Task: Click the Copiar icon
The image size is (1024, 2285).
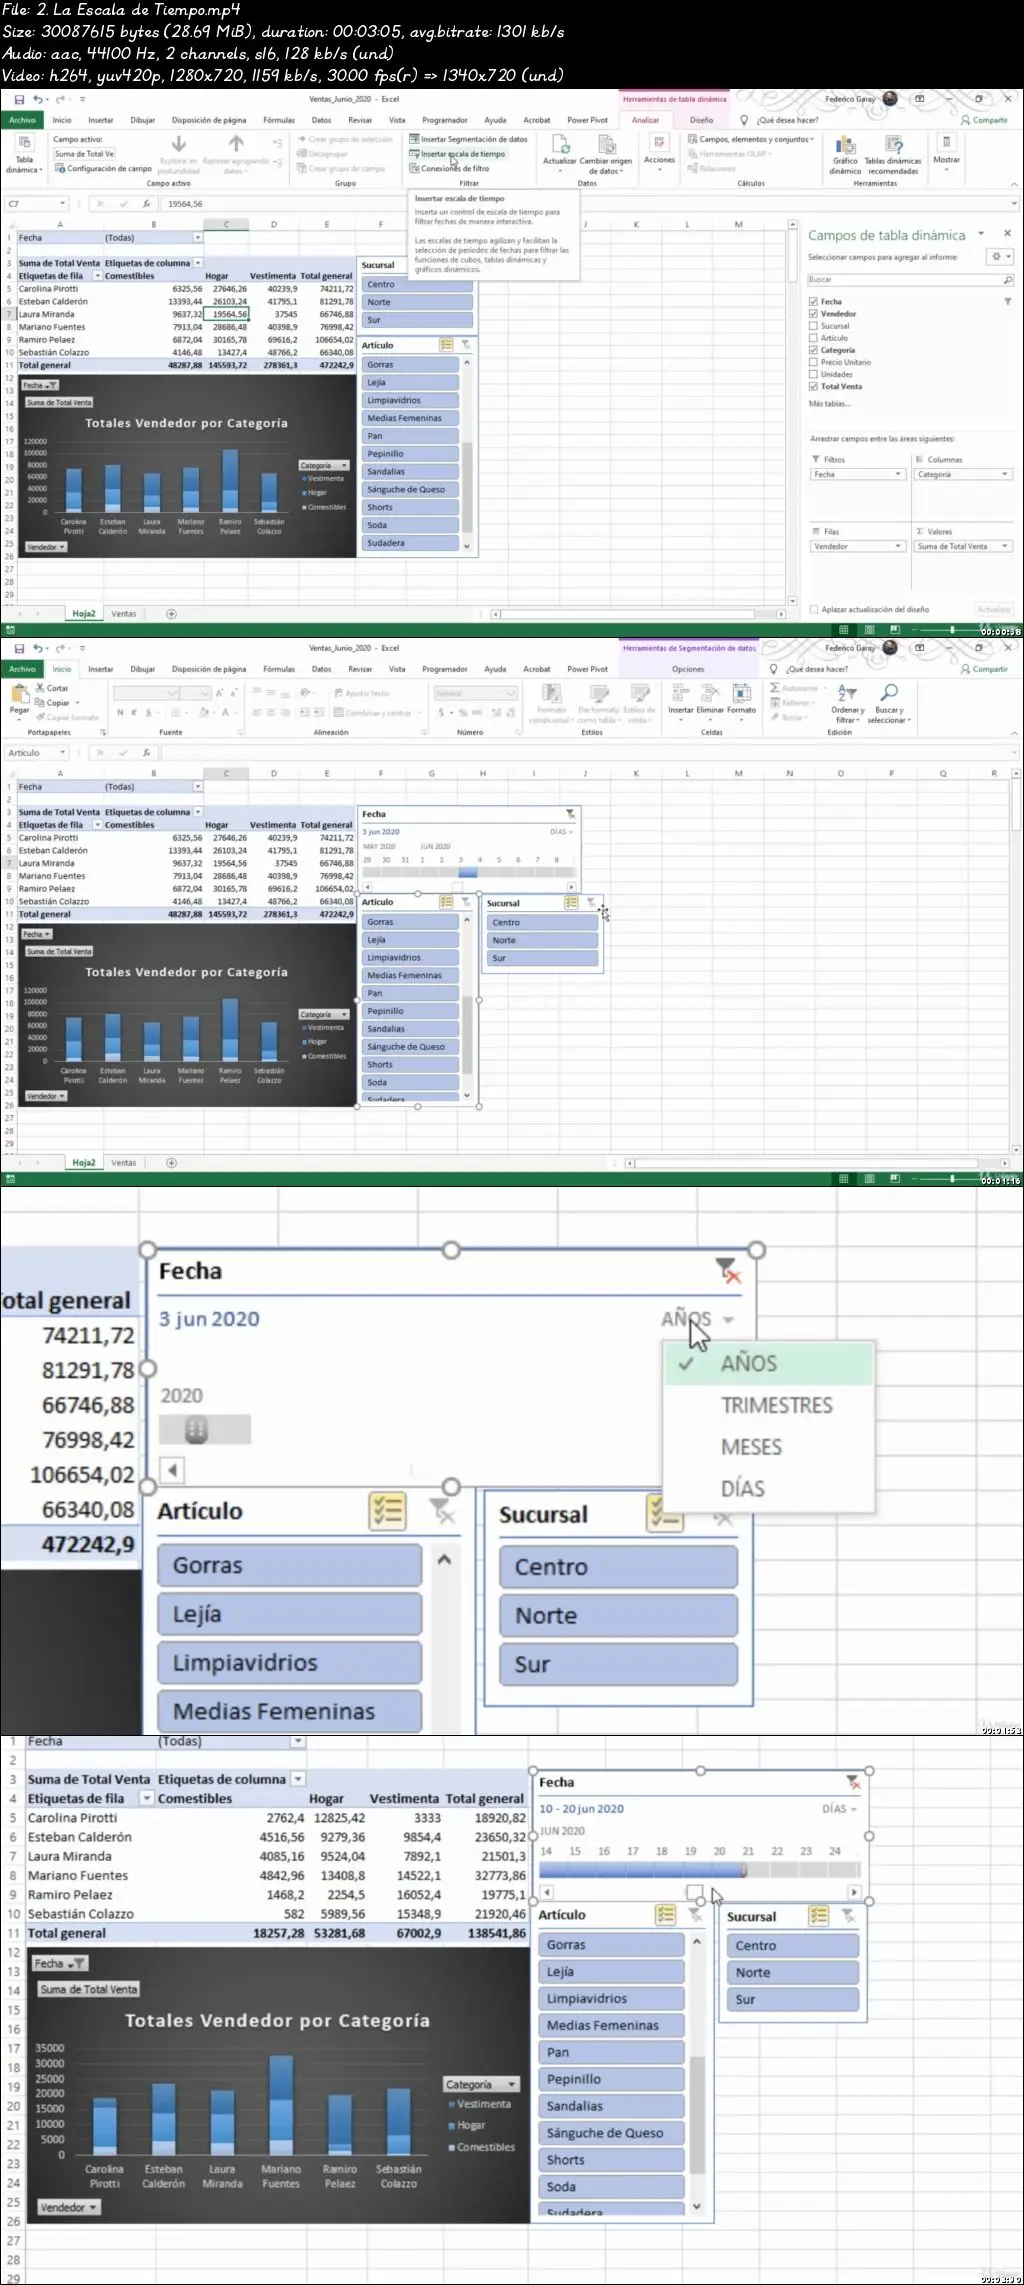Action: (x=40, y=703)
